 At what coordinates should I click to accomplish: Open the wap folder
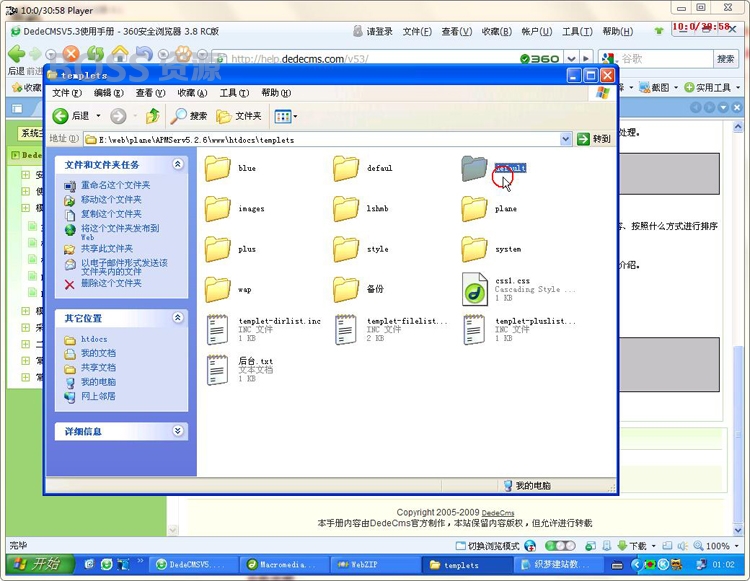point(218,289)
